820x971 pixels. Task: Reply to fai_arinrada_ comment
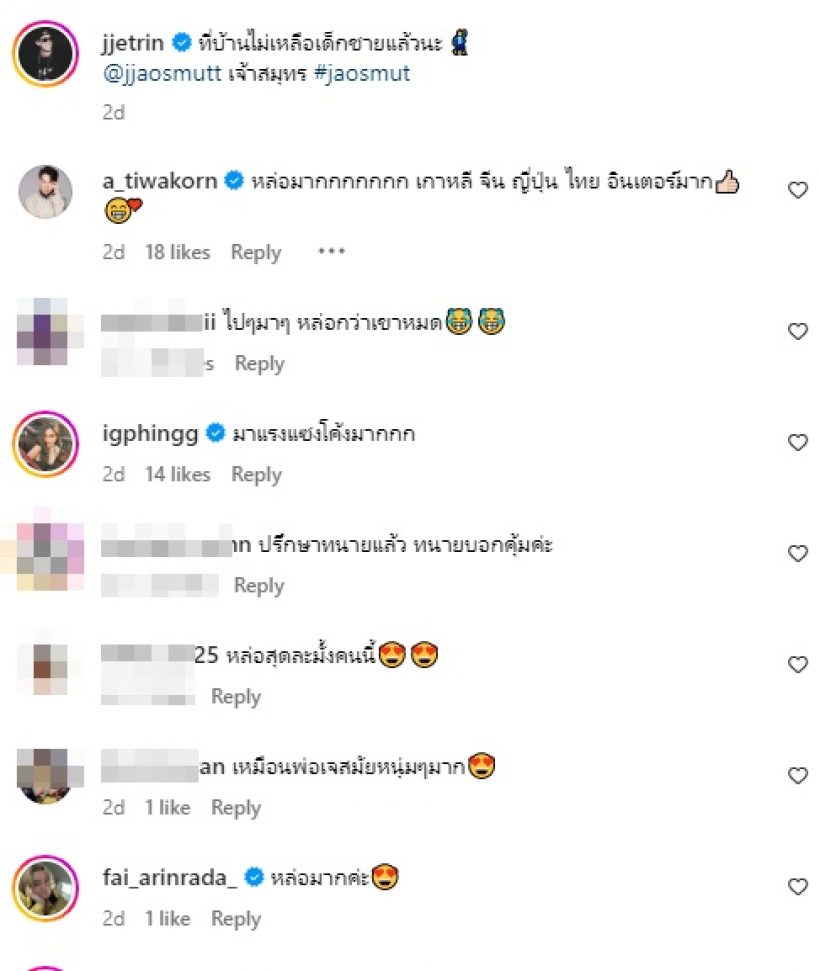[236, 919]
